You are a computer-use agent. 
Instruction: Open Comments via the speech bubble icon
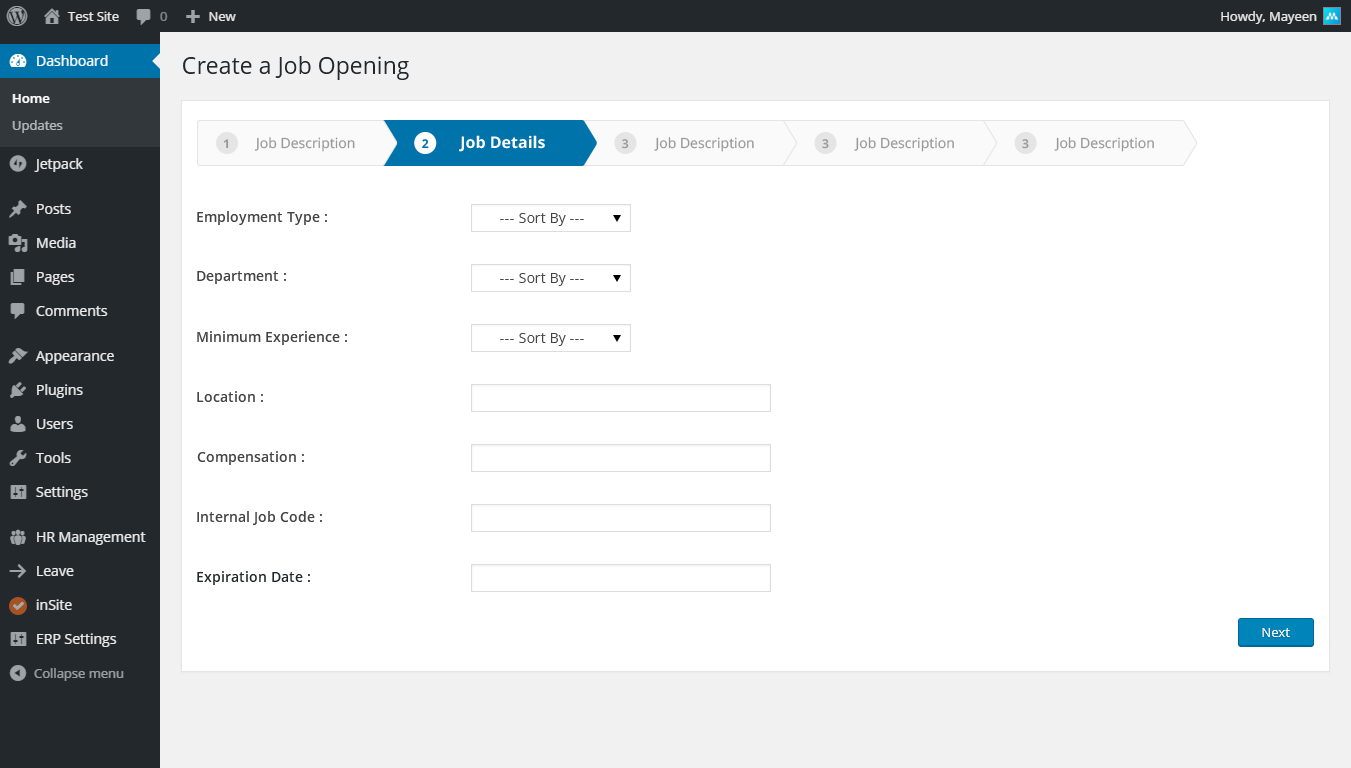pos(17,310)
